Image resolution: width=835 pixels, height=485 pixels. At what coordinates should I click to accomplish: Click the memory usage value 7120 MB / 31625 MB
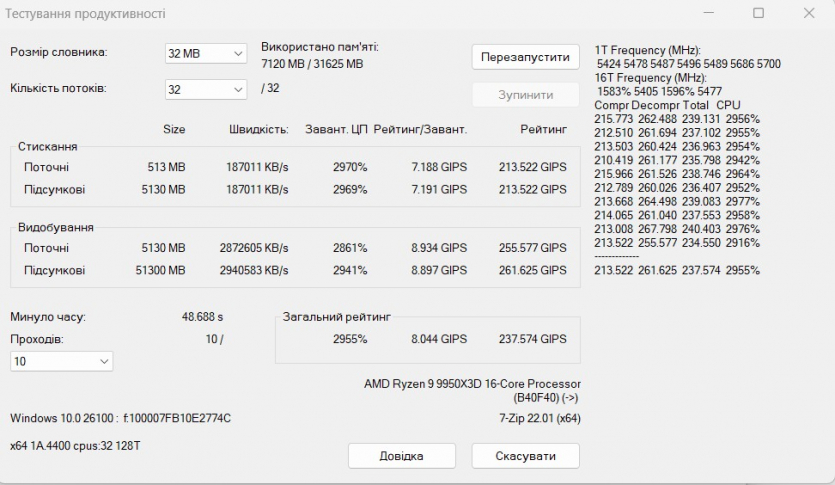[x=312, y=64]
